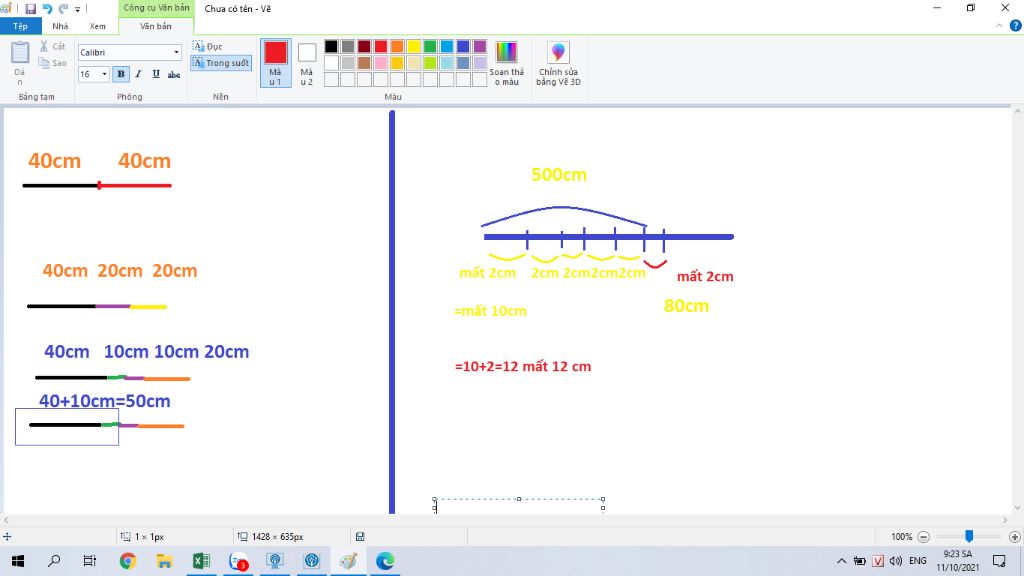1024x576 pixels.
Task: Pick the black color swatch
Action: (331, 46)
